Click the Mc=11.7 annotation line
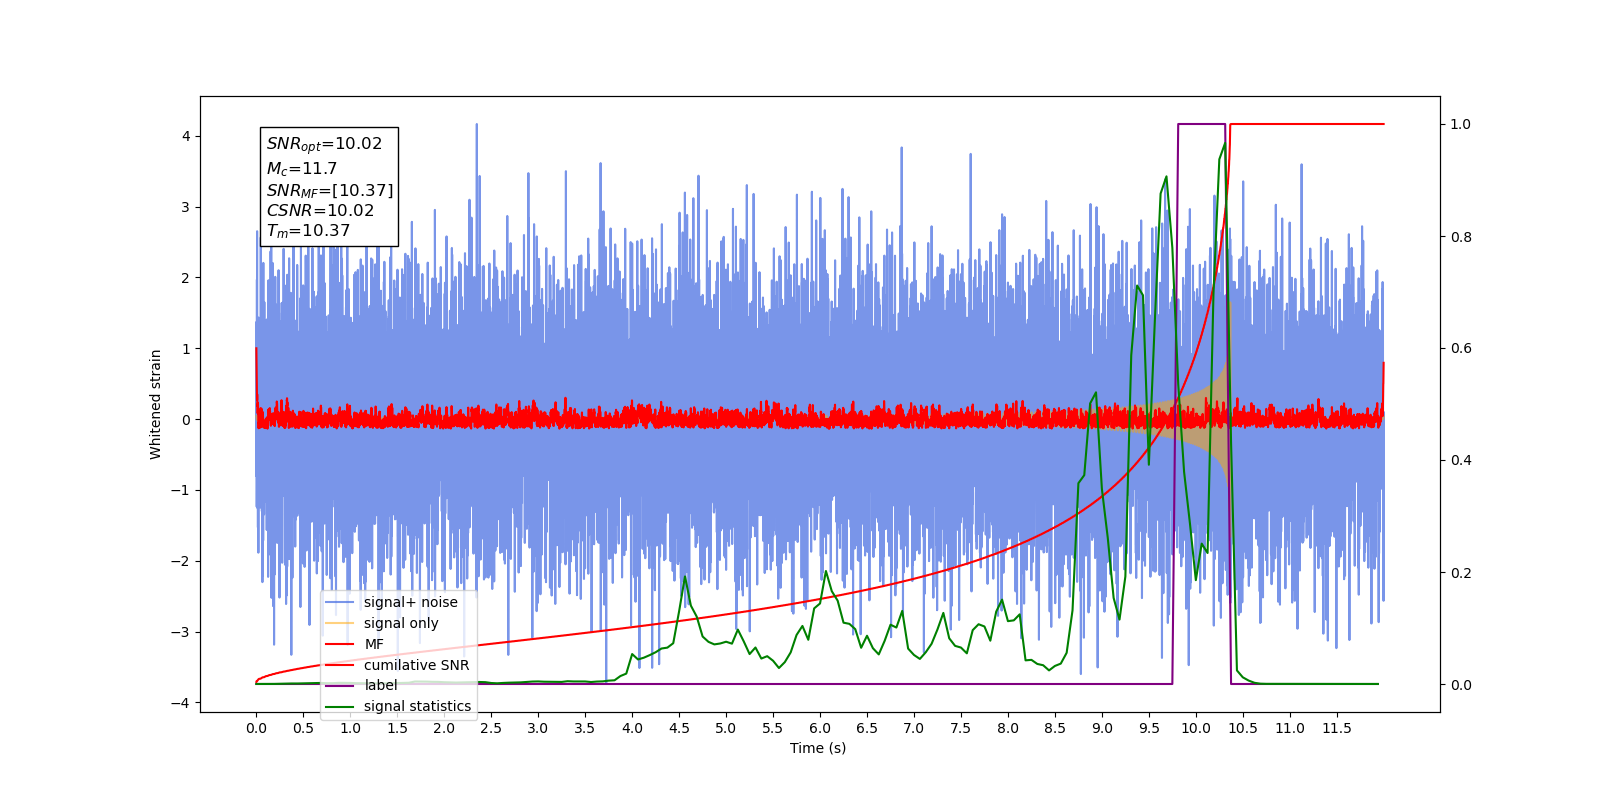The width and height of the screenshot is (1600, 800). pyautogui.click(x=302, y=169)
